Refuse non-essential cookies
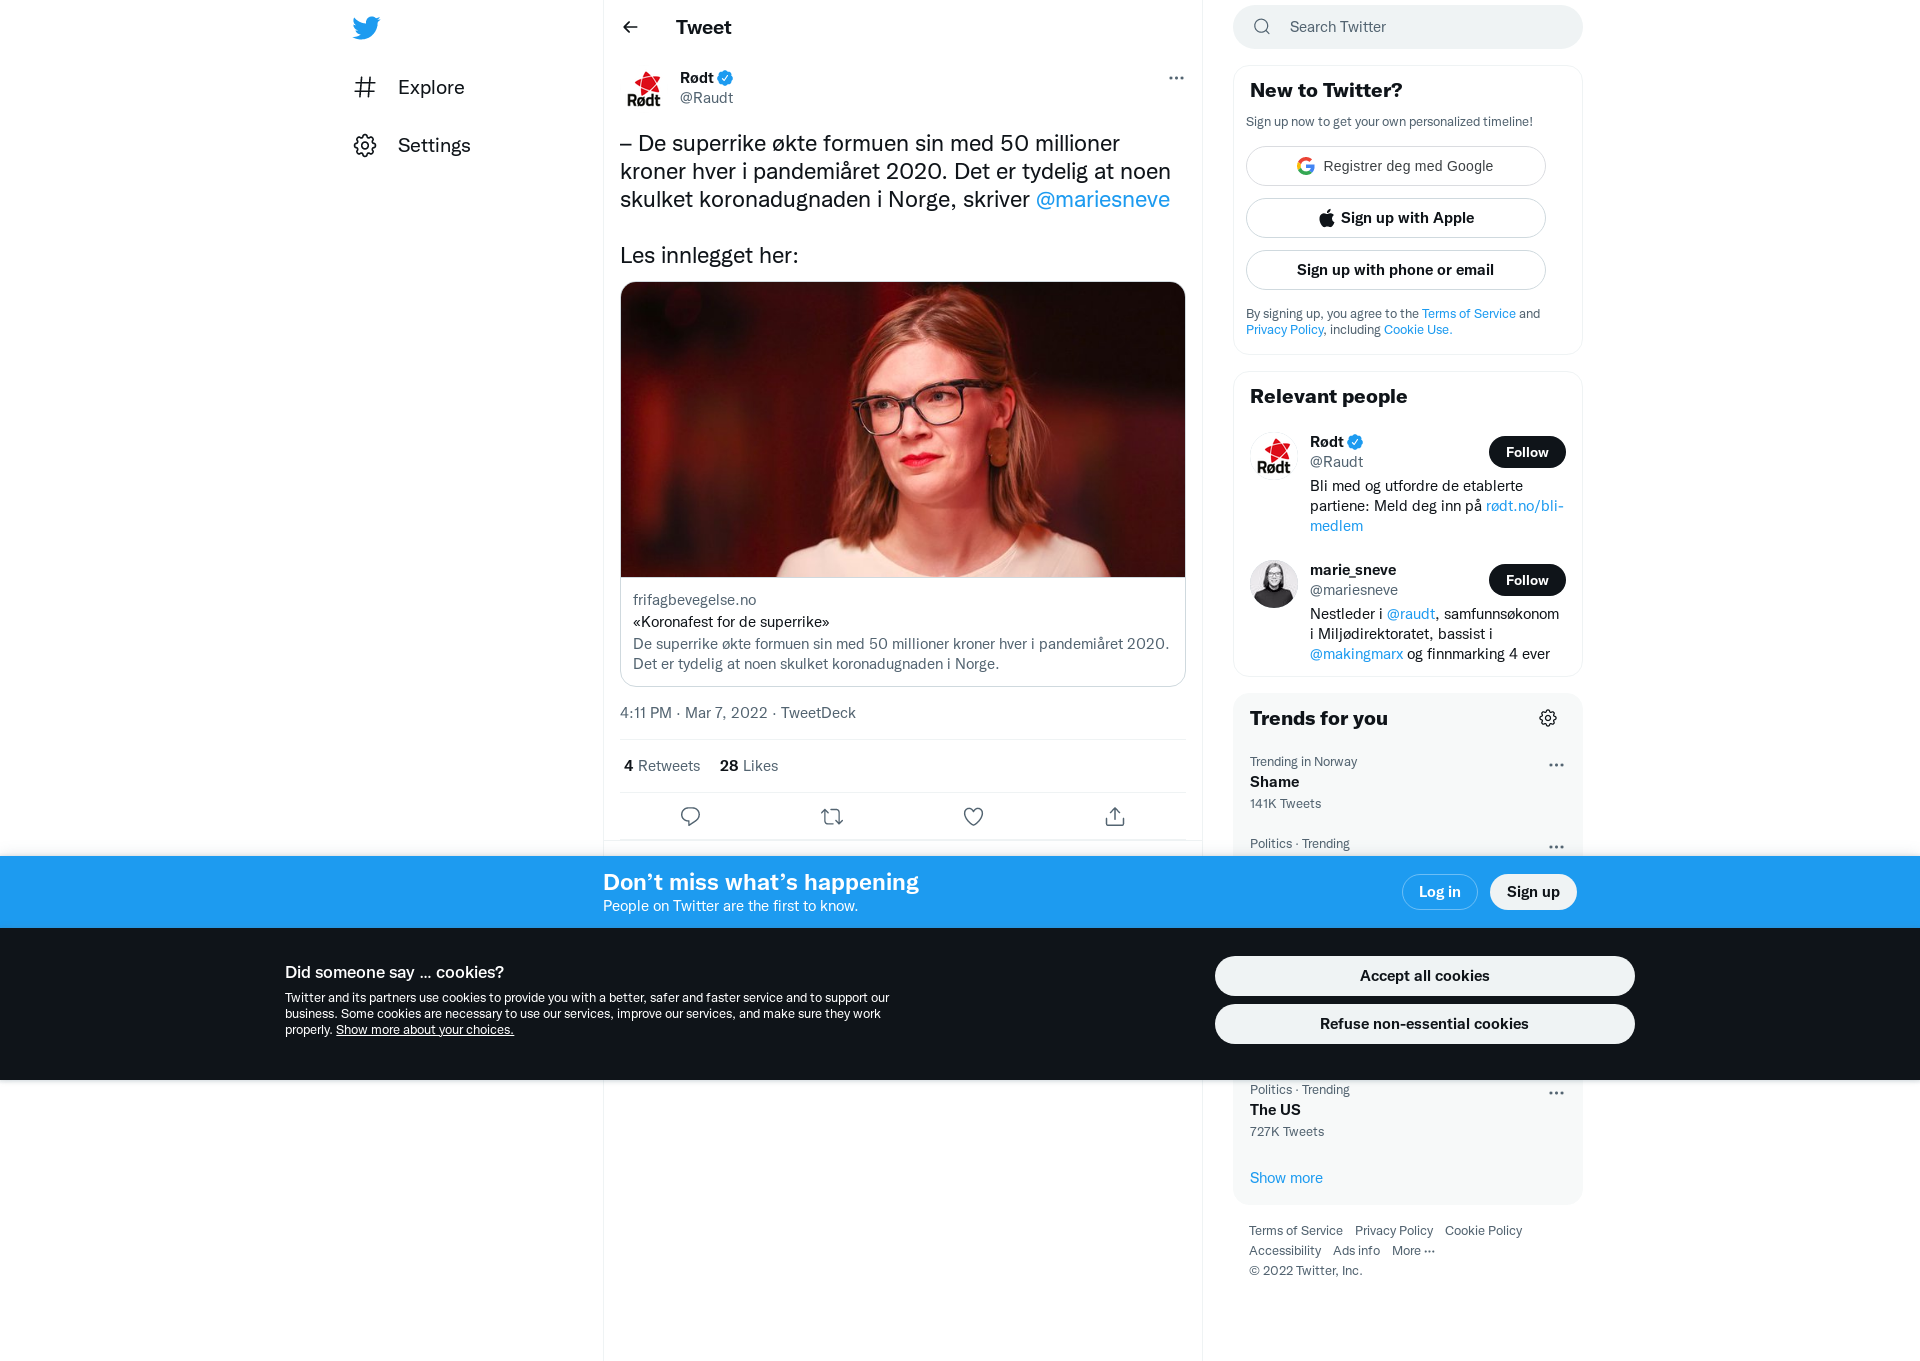Image resolution: width=1920 pixels, height=1361 pixels. 1424,1023
